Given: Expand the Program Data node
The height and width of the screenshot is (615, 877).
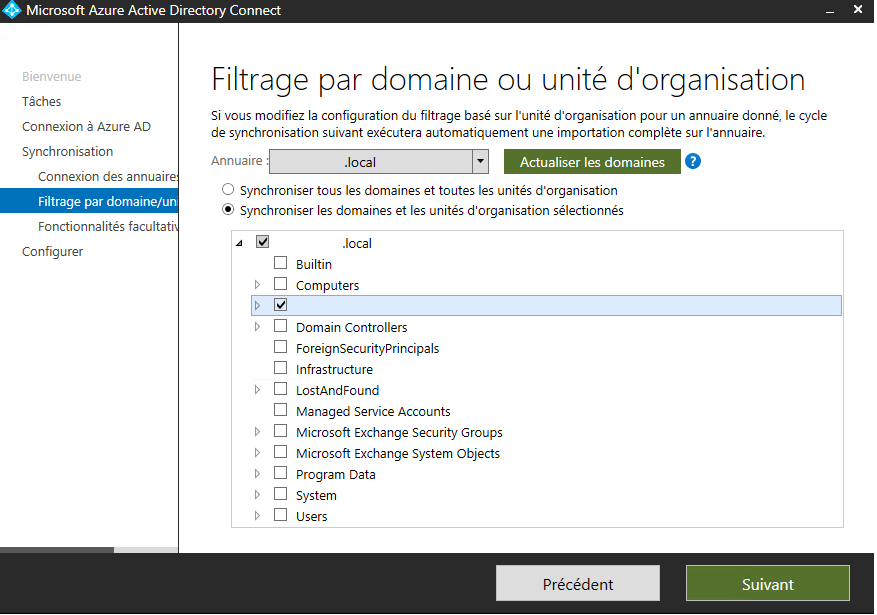Looking at the screenshot, I should (257, 474).
